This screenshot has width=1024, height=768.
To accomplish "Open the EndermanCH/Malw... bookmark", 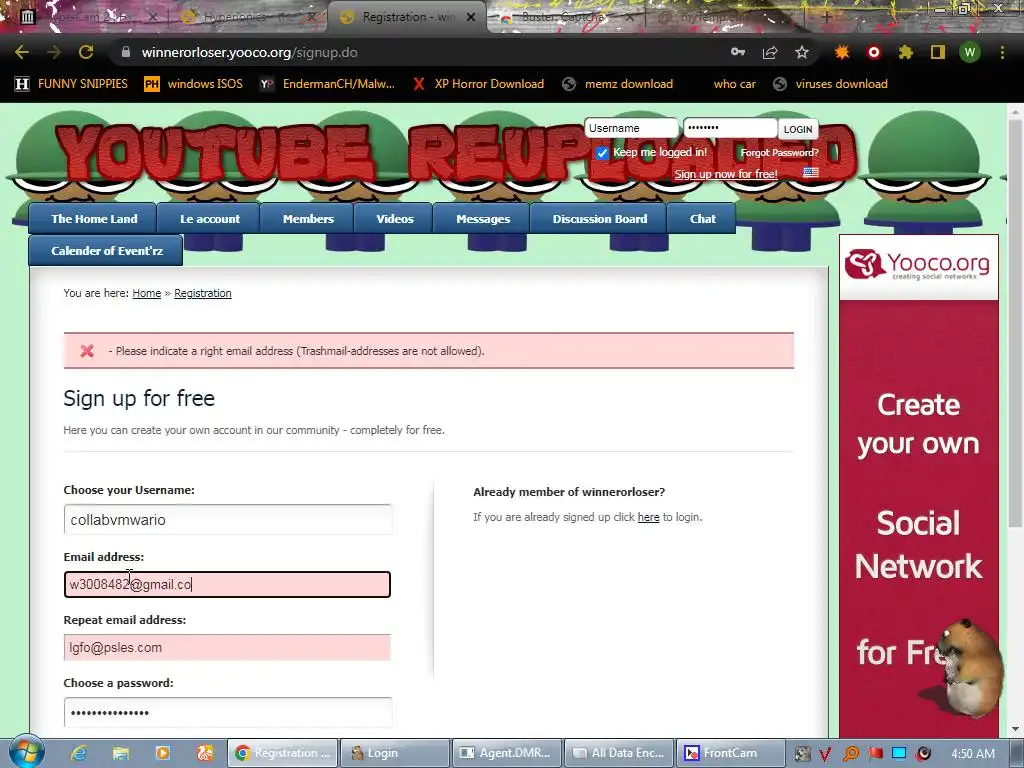I will 327,84.
